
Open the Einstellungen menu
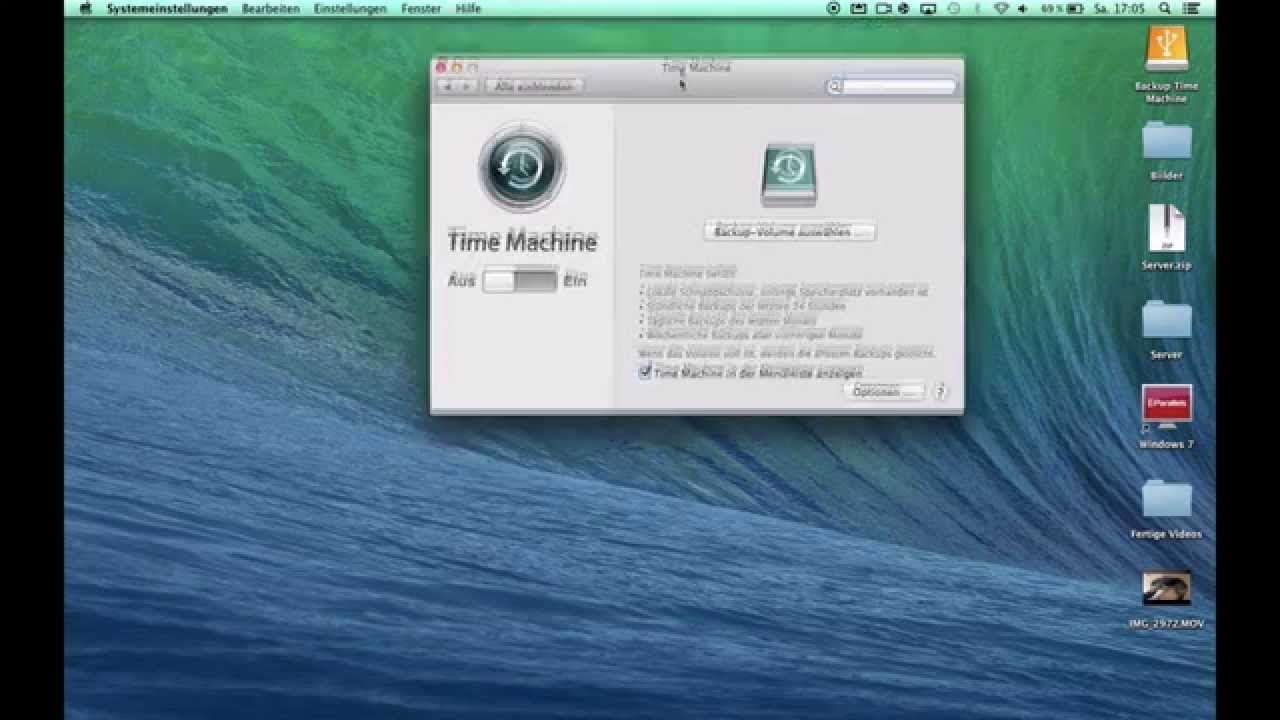350,8
